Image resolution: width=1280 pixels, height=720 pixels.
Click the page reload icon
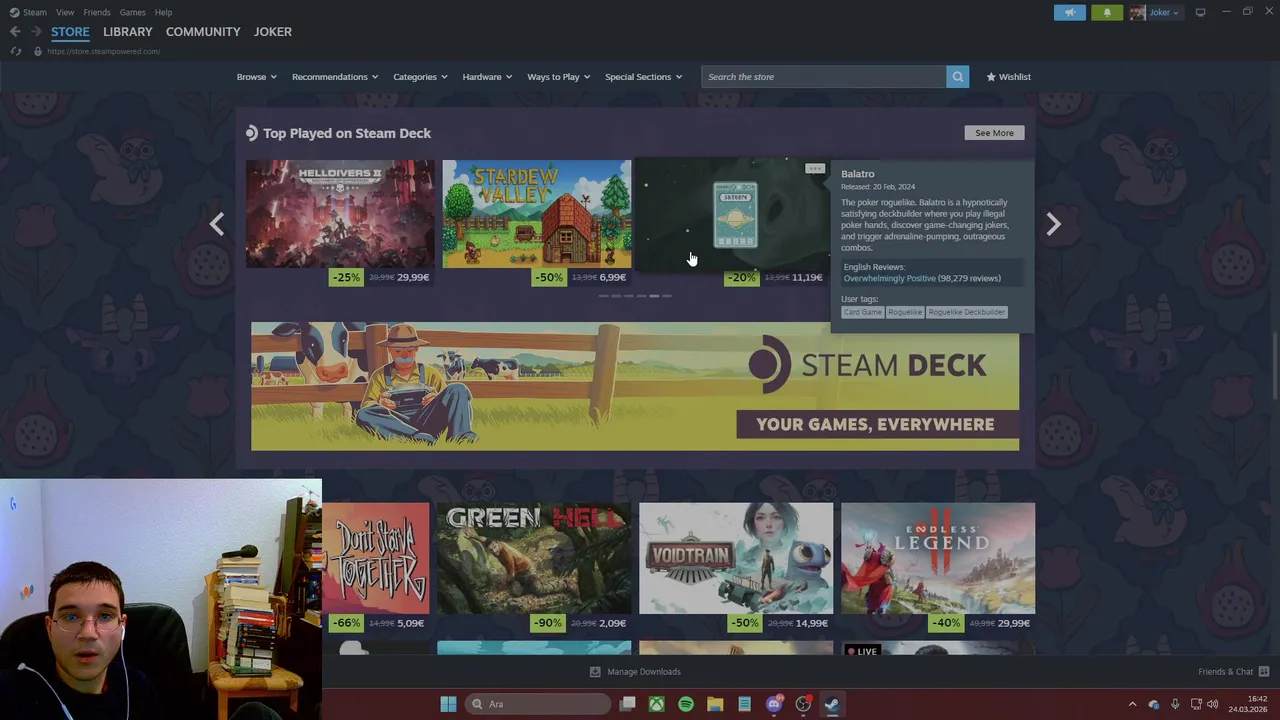[x=16, y=51]
